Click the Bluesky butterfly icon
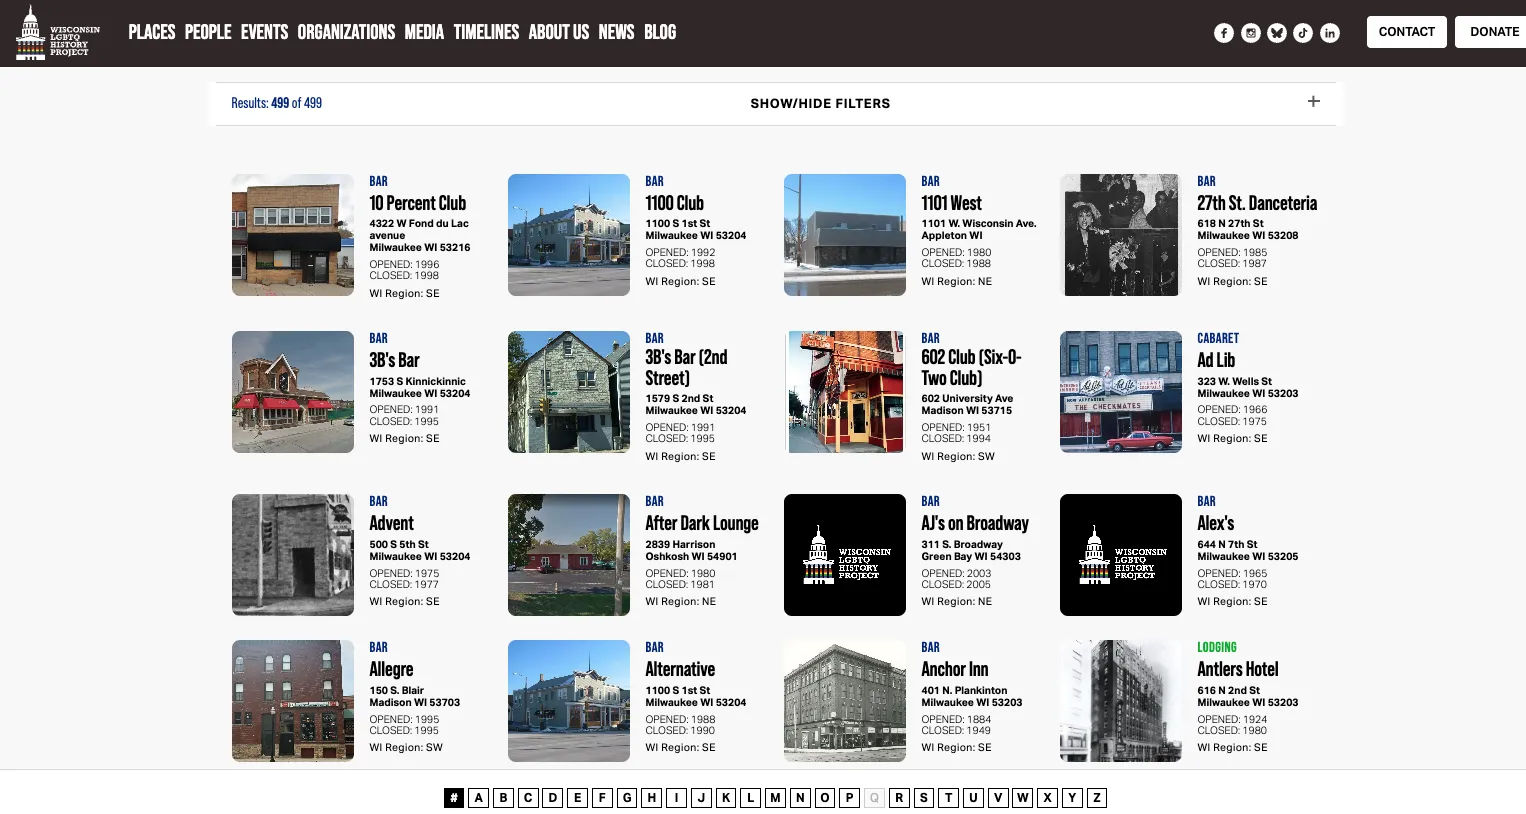Viewport: 1526px width, 814px height. 1277,33
